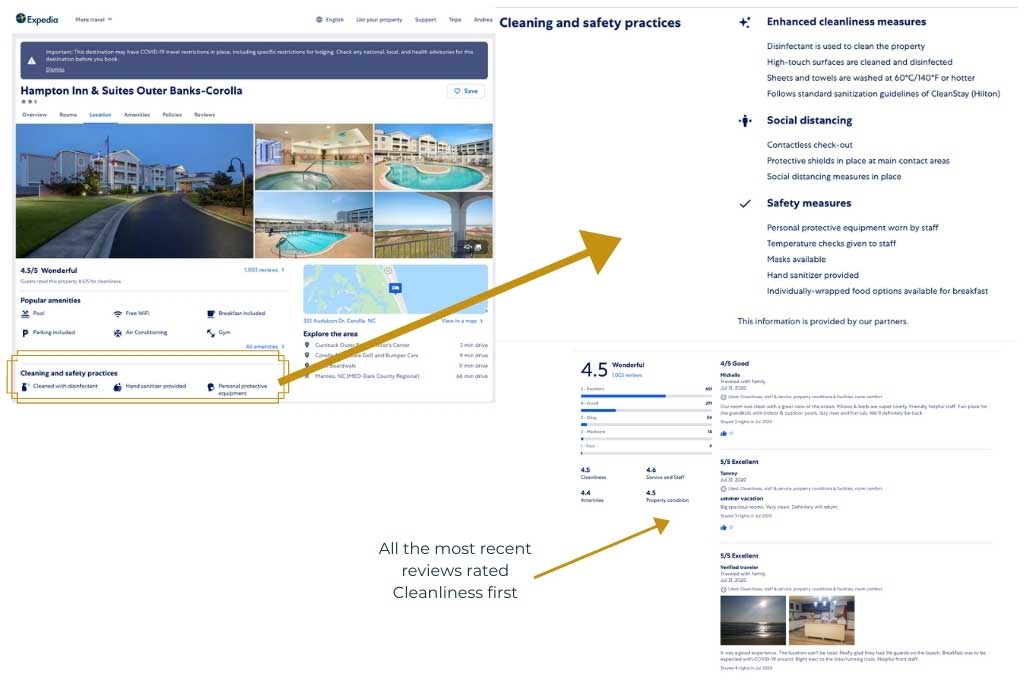Screen dimensions: 1024x683
Task: Click the Free WiFi icon
Action: pos(118,313)
